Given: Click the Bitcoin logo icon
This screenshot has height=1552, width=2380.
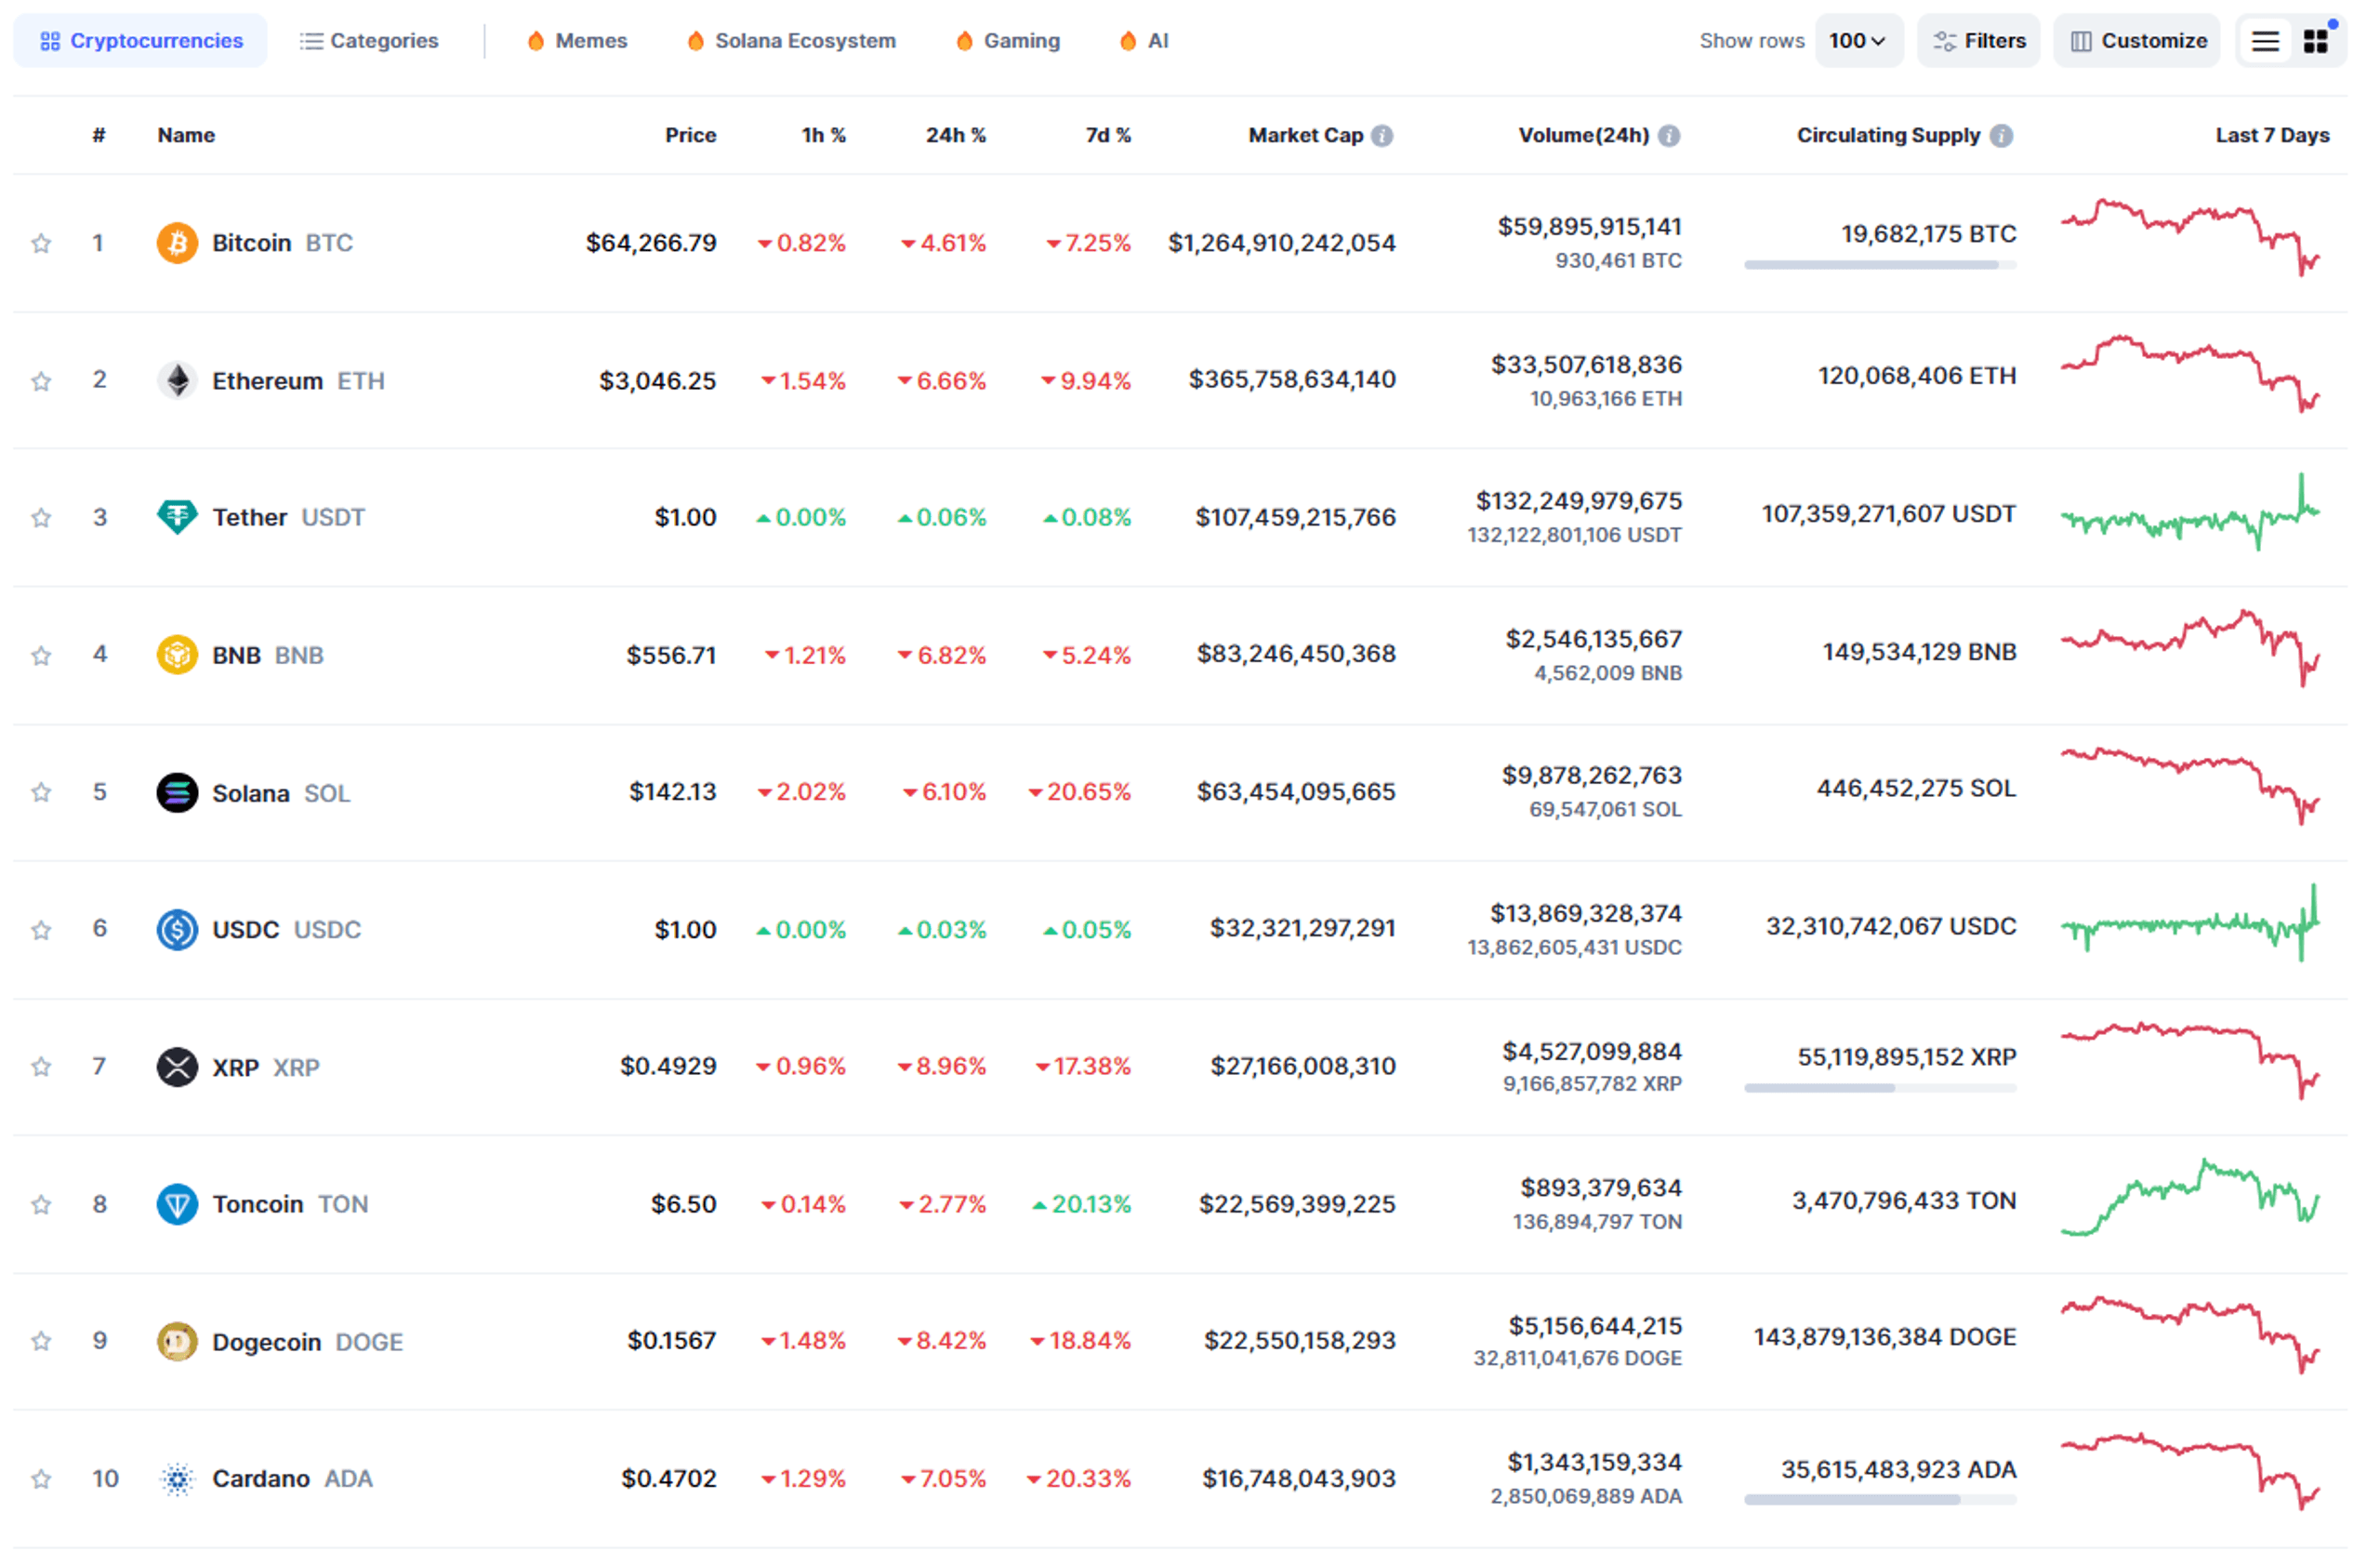Looking at the screenshot, I should click(x=178, y=244).
